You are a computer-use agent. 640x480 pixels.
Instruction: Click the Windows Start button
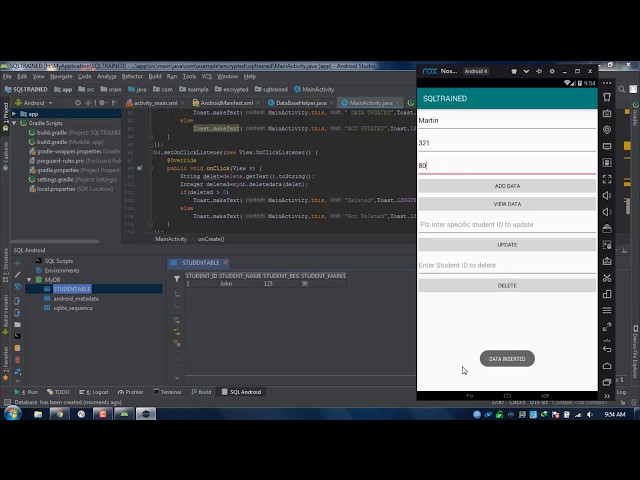coord(12,414)
